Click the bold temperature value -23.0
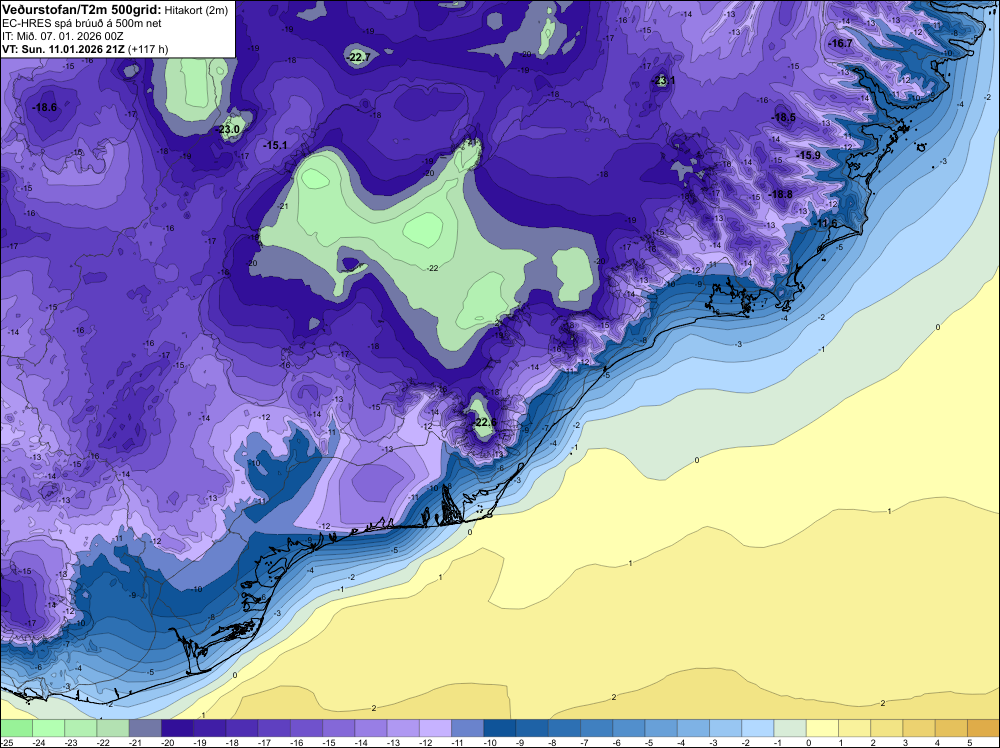The height and width of the screenshot is (748, 1000). (x=229, y=129)
